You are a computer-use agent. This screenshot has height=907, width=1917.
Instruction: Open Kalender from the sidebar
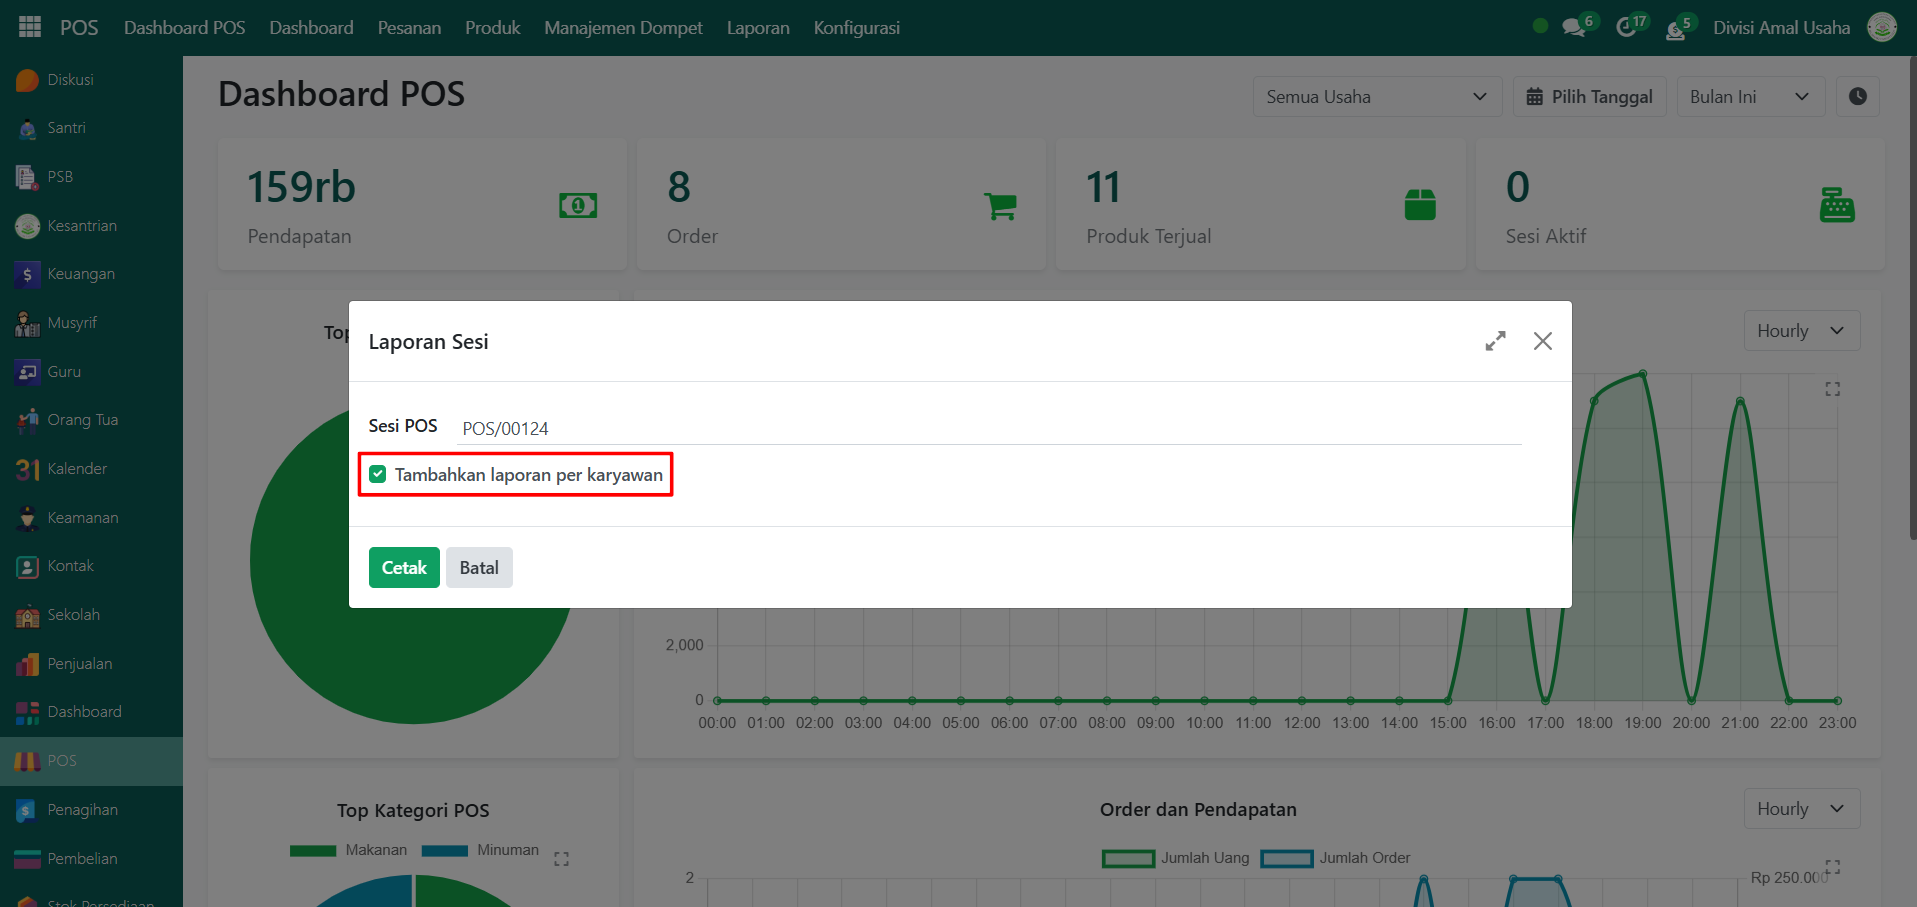pos(77,469)
